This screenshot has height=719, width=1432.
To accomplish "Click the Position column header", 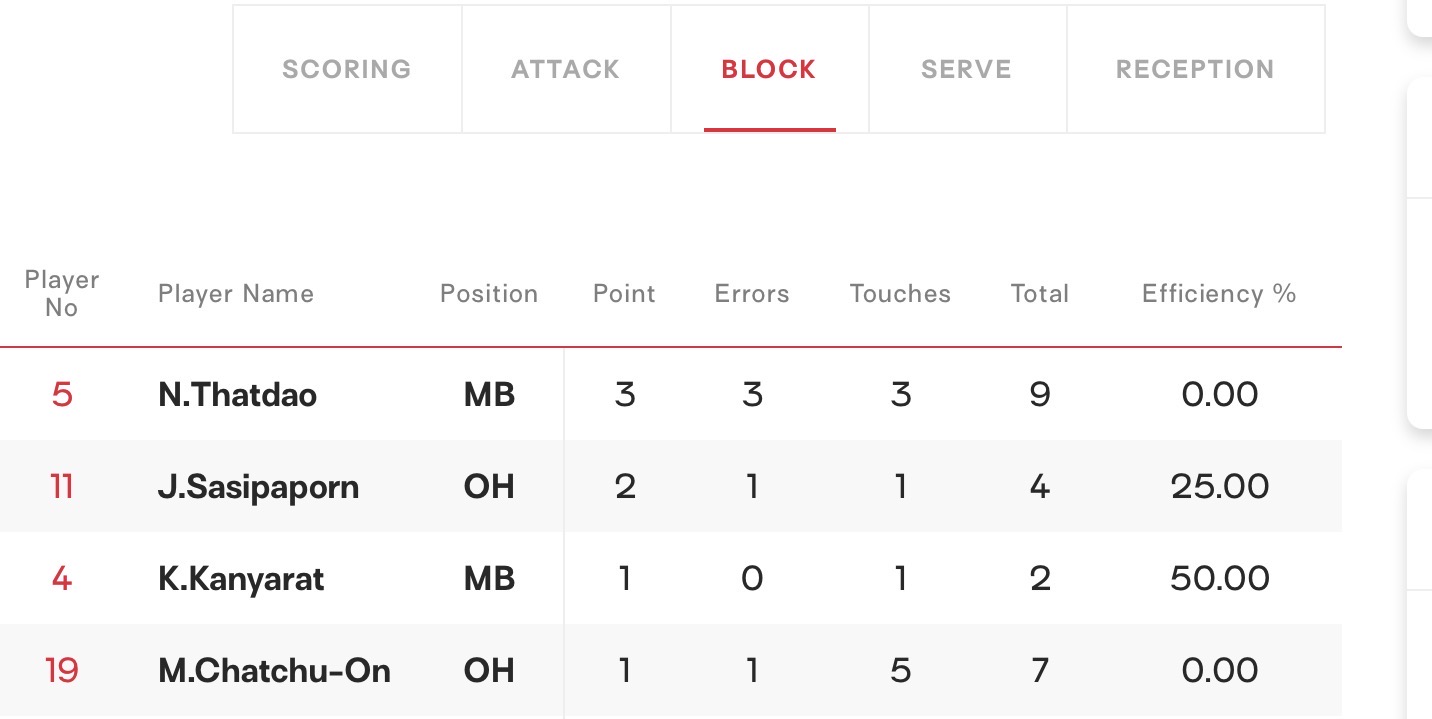I will point(489,294).
